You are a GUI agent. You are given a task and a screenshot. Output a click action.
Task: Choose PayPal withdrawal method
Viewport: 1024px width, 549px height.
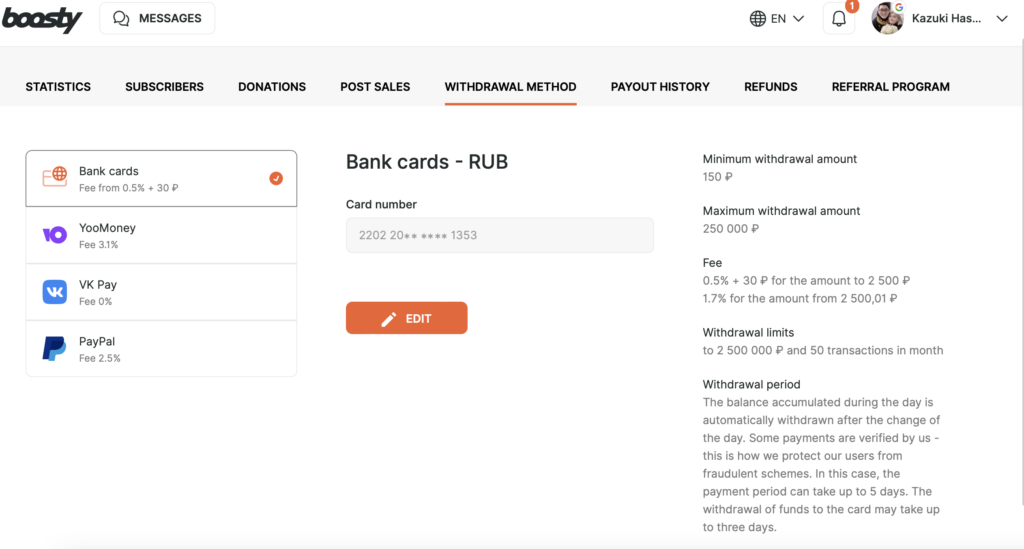pos(161,348)
